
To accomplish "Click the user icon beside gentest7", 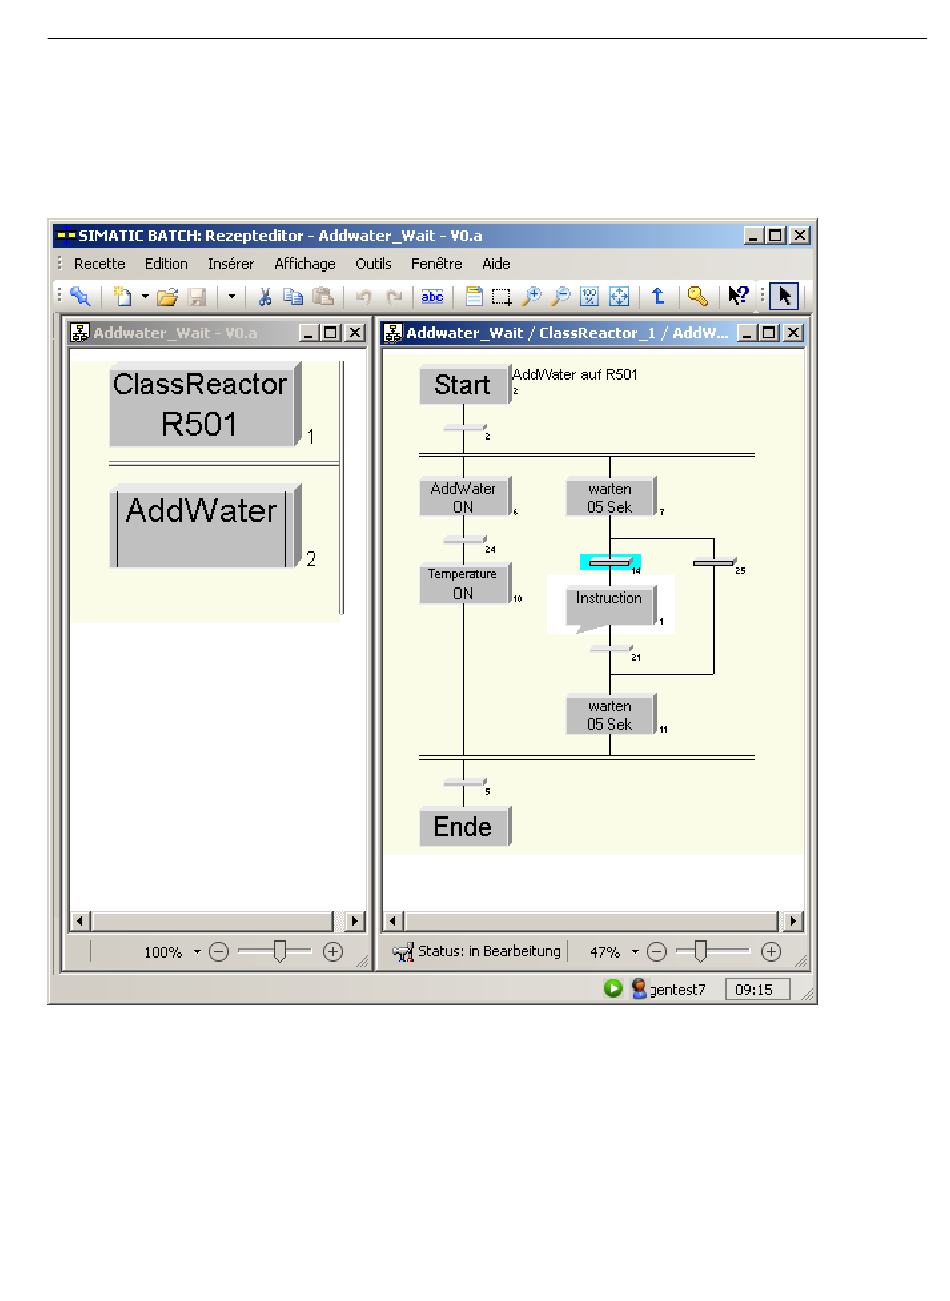I will pyautogui.click(x=639, y=989).
